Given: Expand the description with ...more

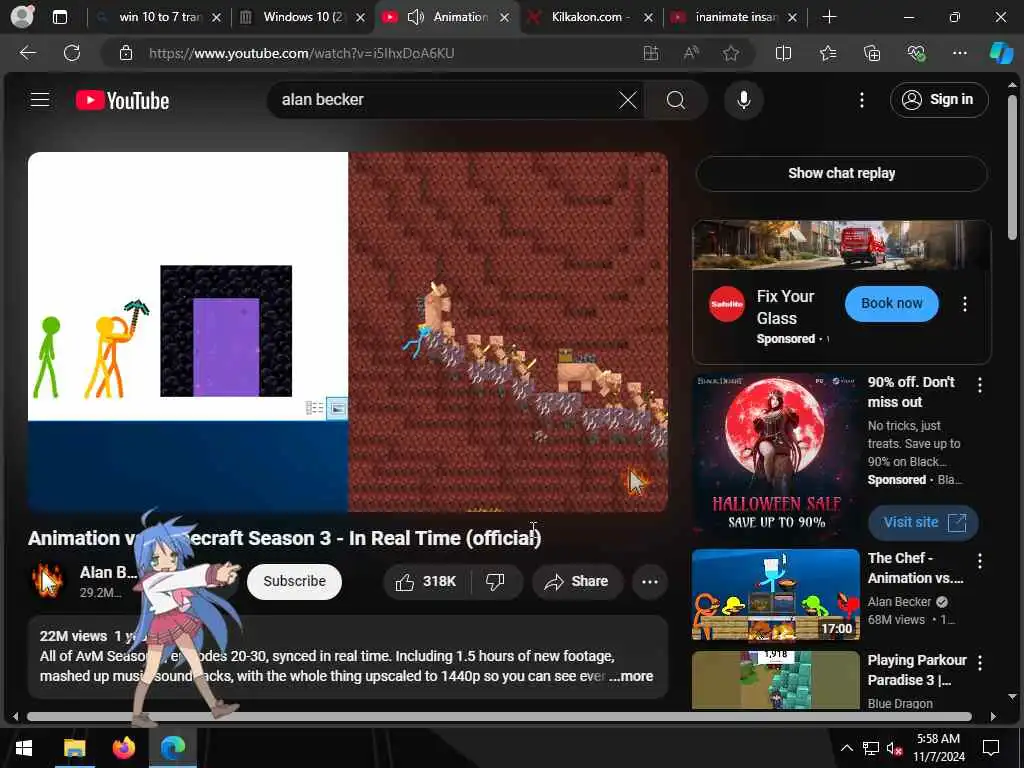Looking at the screenshot, I should [631, 676].
